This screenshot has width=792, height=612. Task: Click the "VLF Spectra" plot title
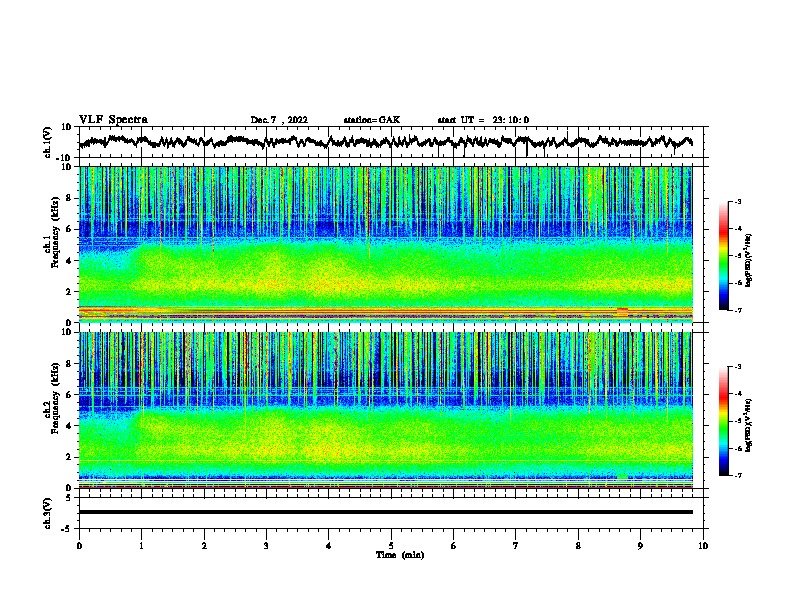pos(113,120)
